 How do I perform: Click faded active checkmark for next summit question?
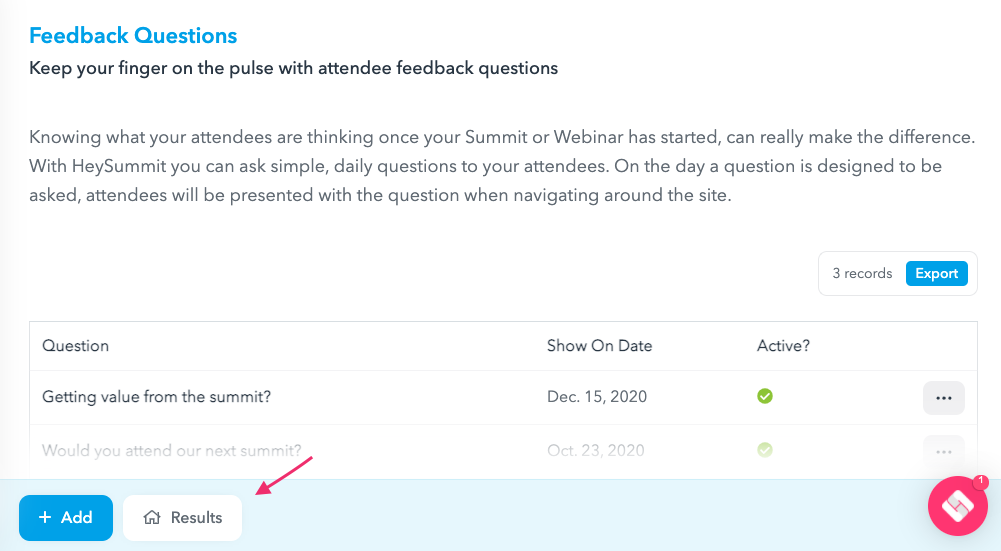[765, 450]
